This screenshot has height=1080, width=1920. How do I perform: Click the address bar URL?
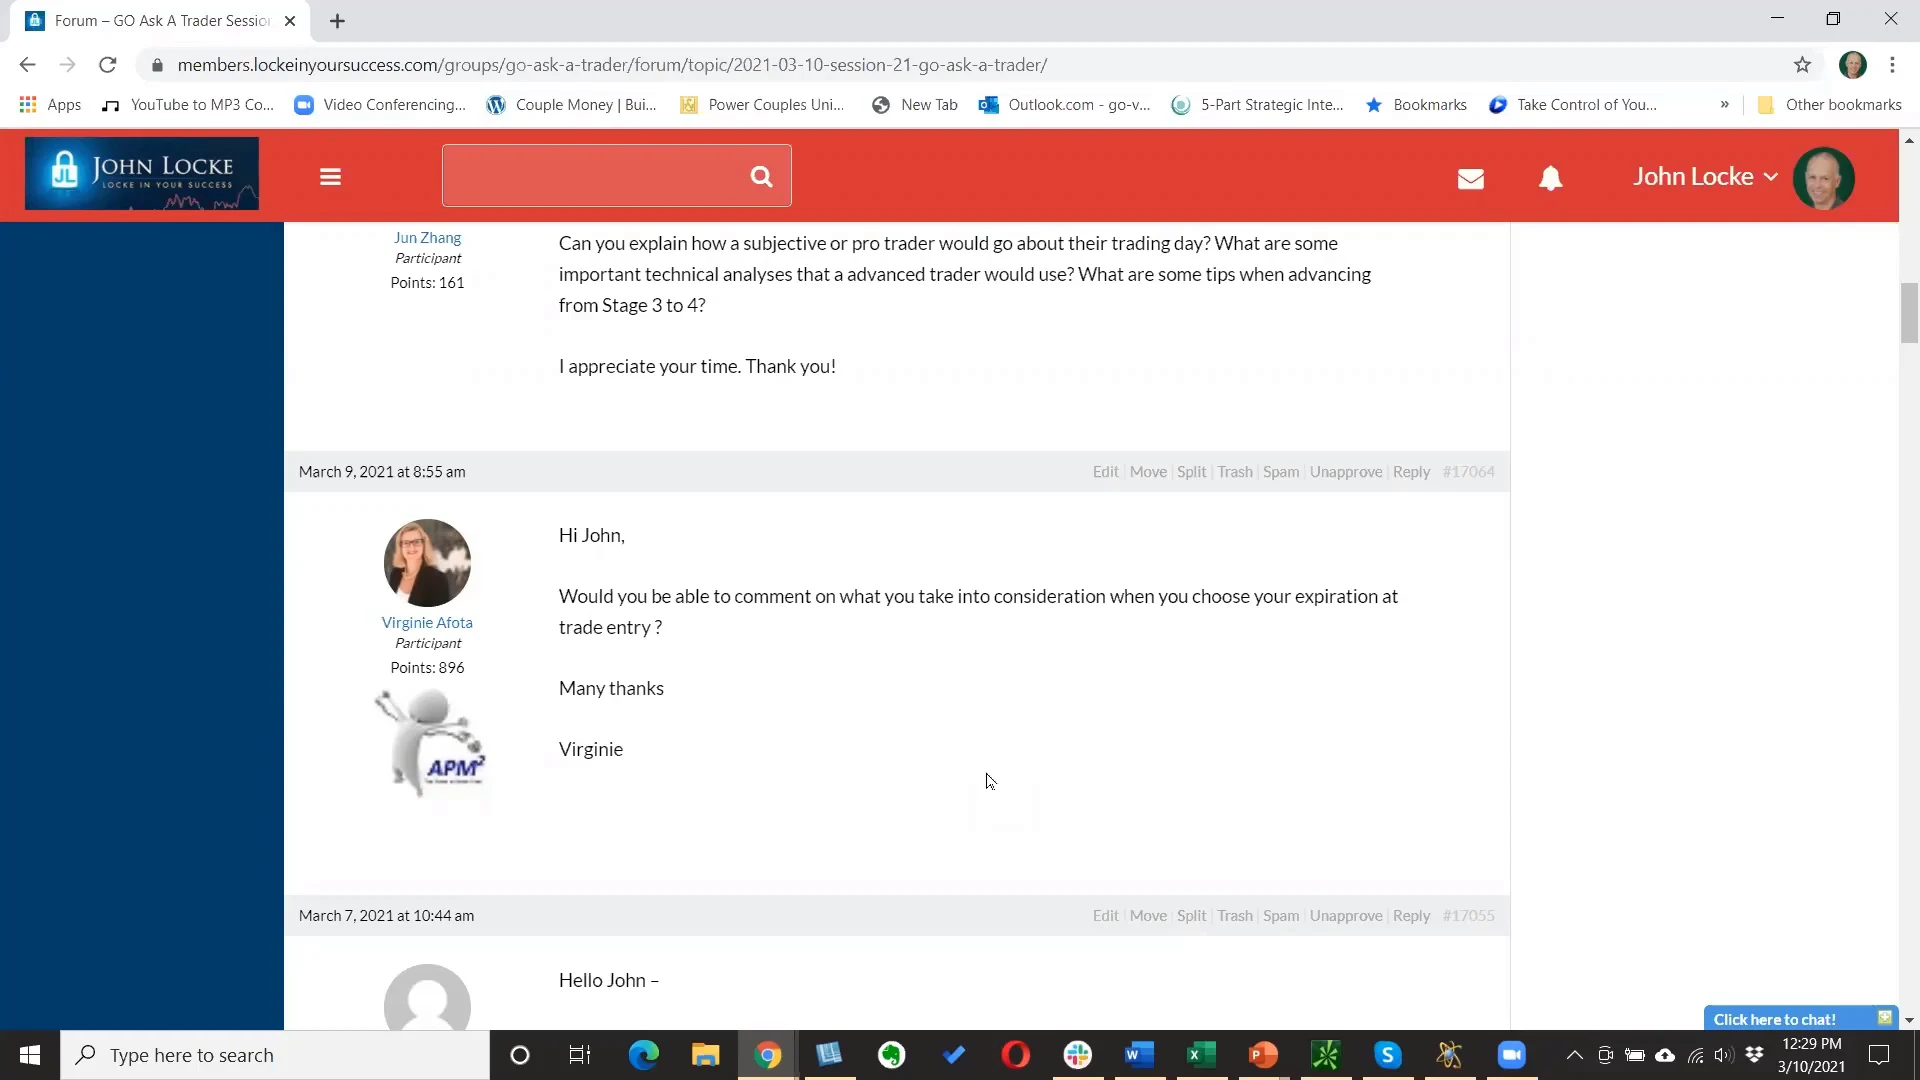click(x=612, y=65)
